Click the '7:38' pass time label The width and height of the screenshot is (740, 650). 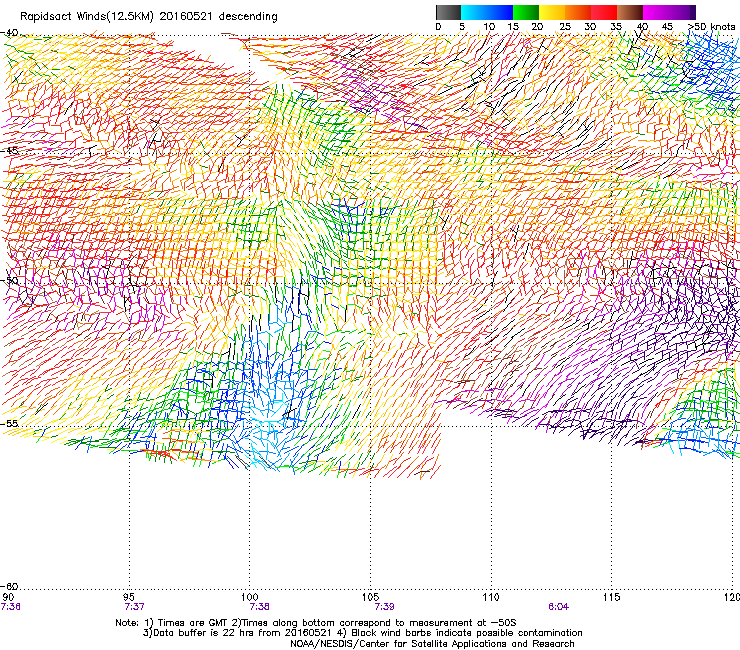(x=260, y=607)
